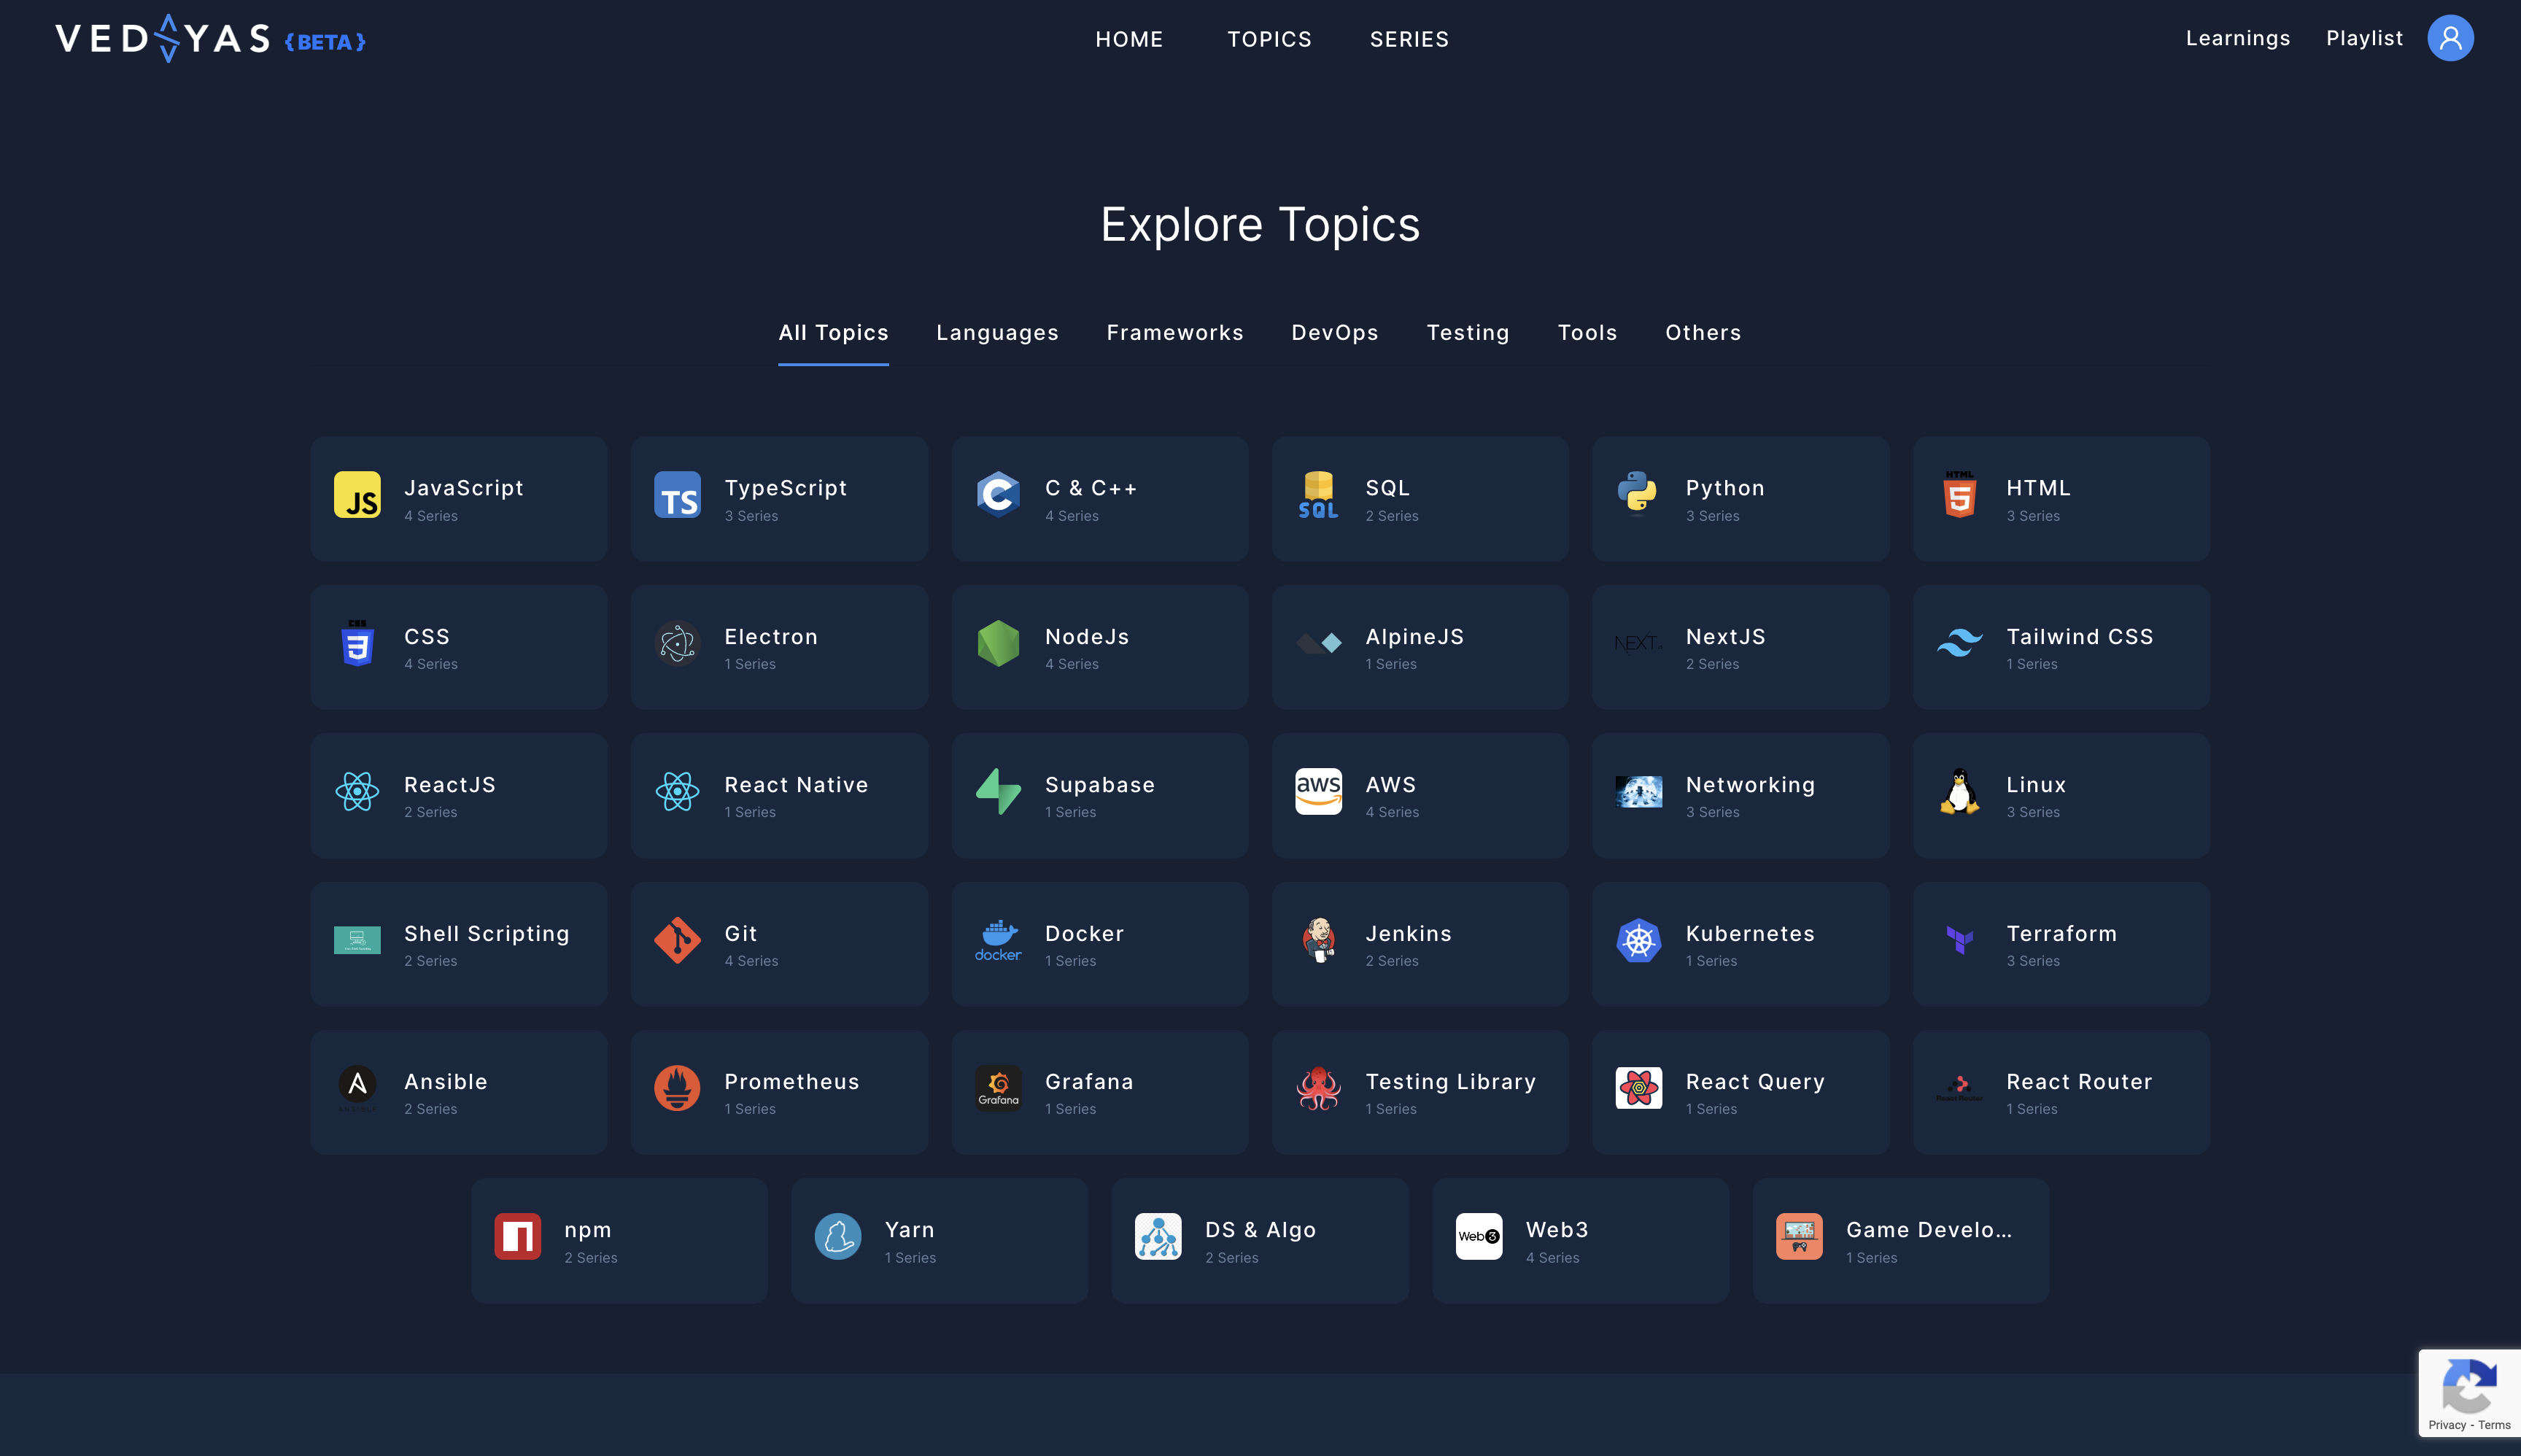Switch to the Tools tab
The image size is (2521, 1456).
point(1587,333)
